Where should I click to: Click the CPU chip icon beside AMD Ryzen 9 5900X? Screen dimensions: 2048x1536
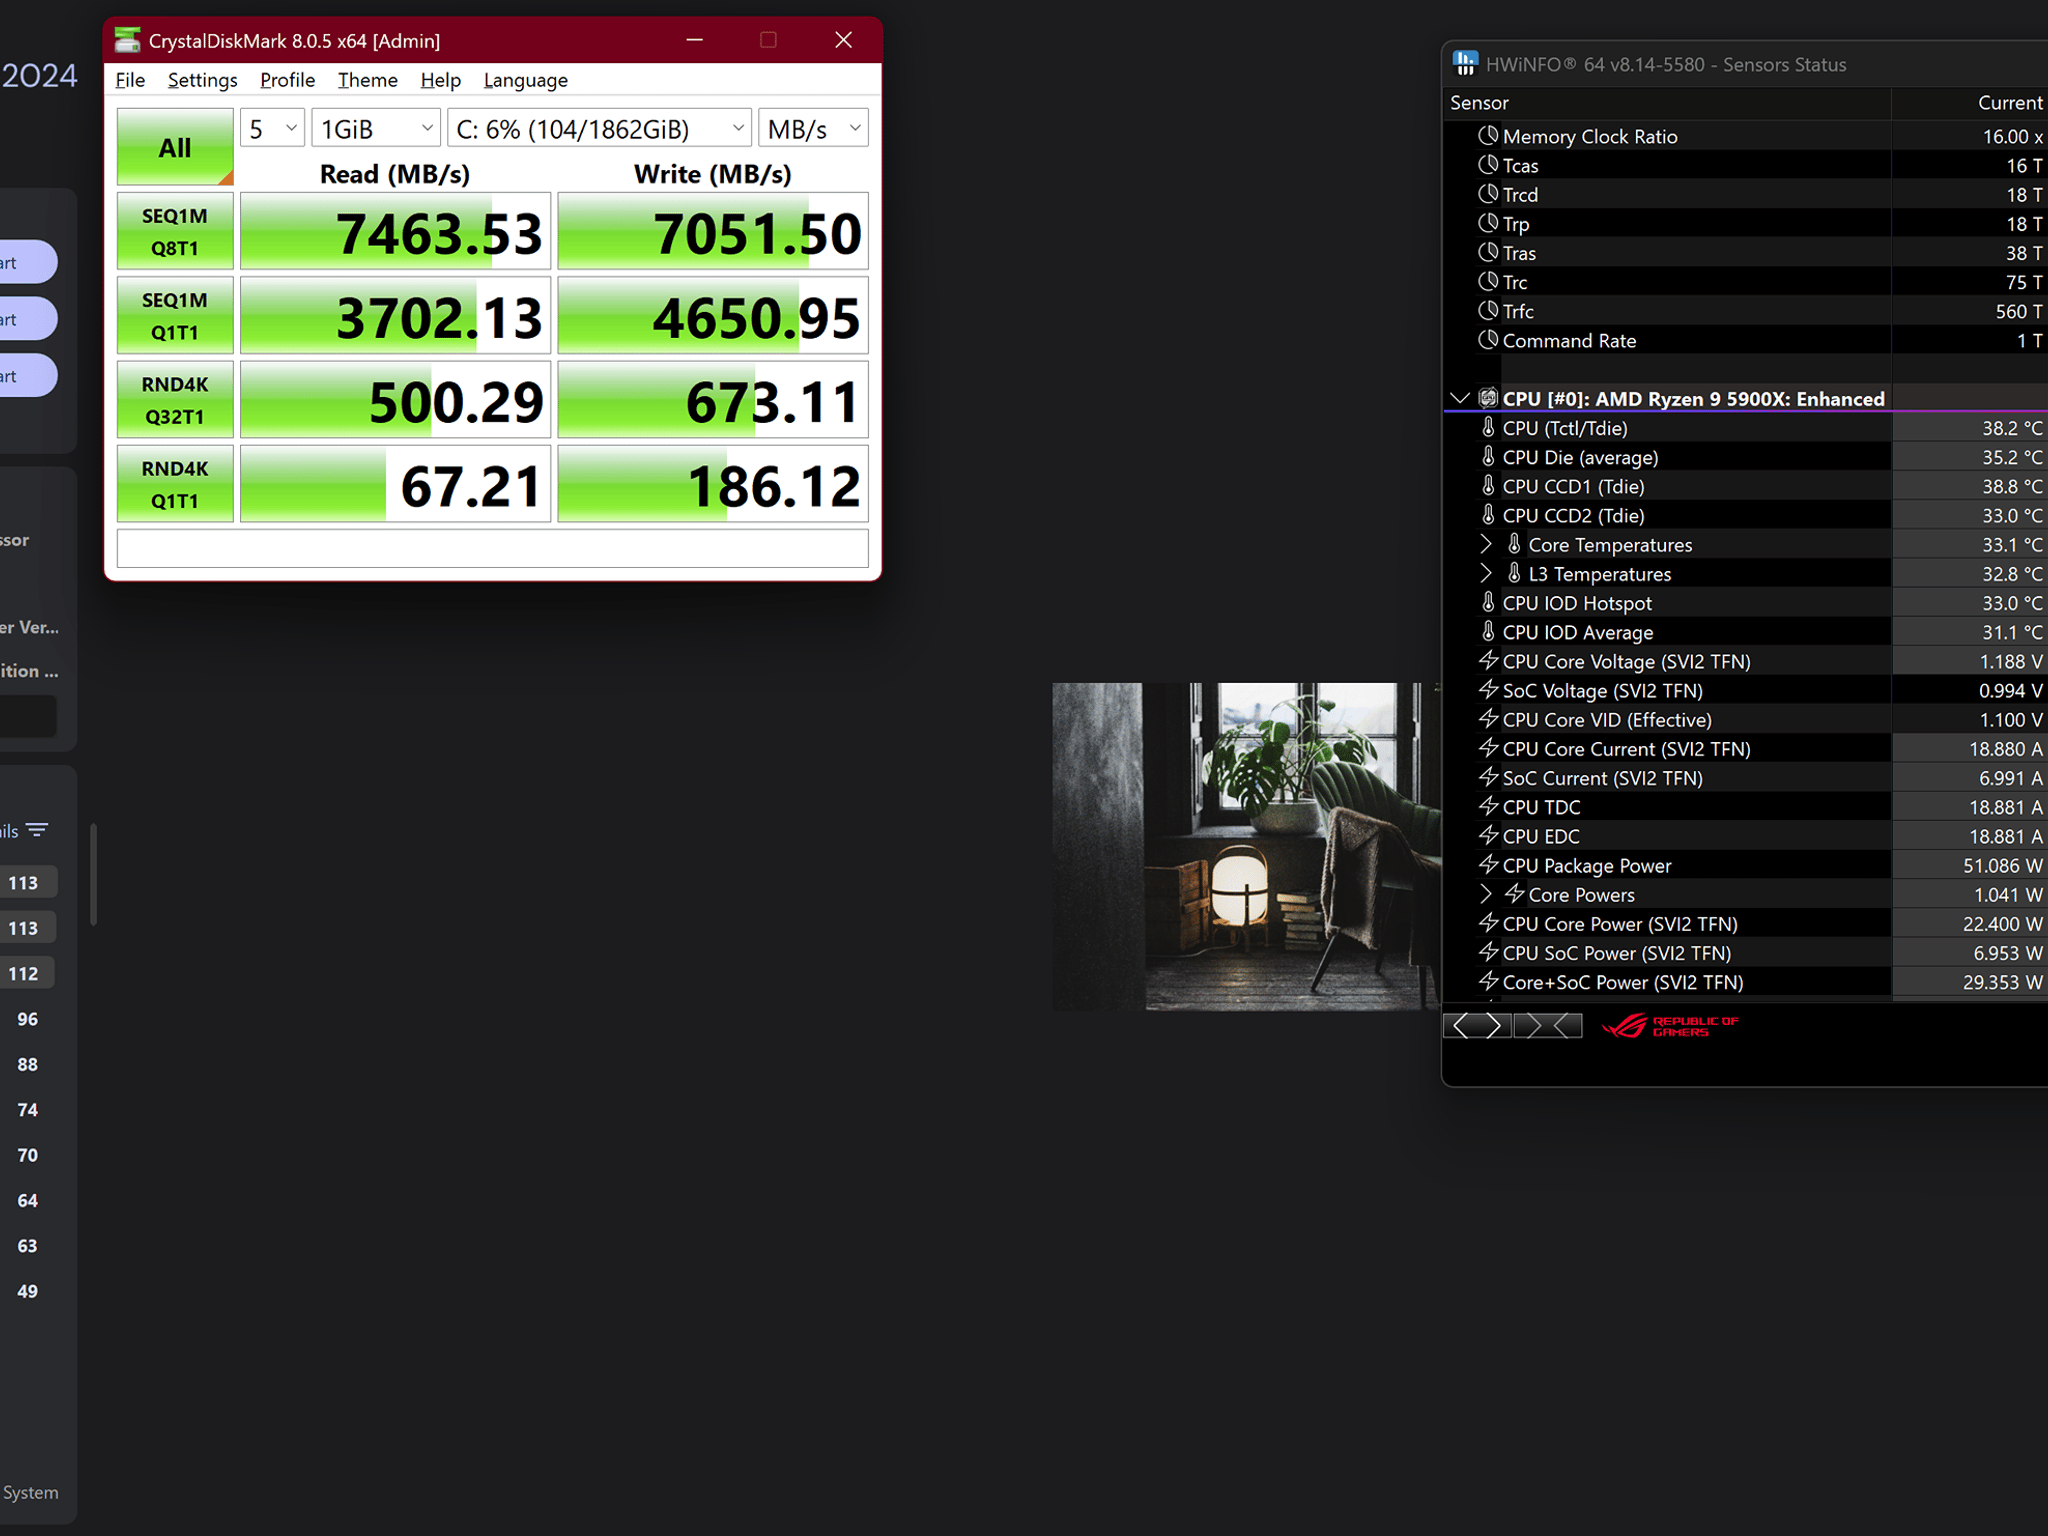1488,398
